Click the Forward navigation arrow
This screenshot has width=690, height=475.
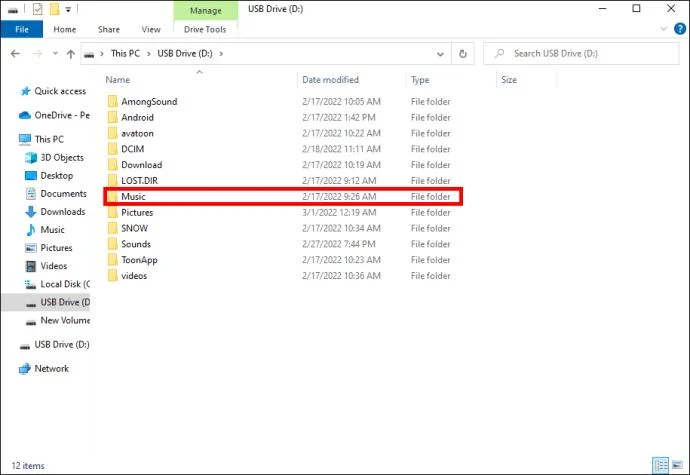38,54
